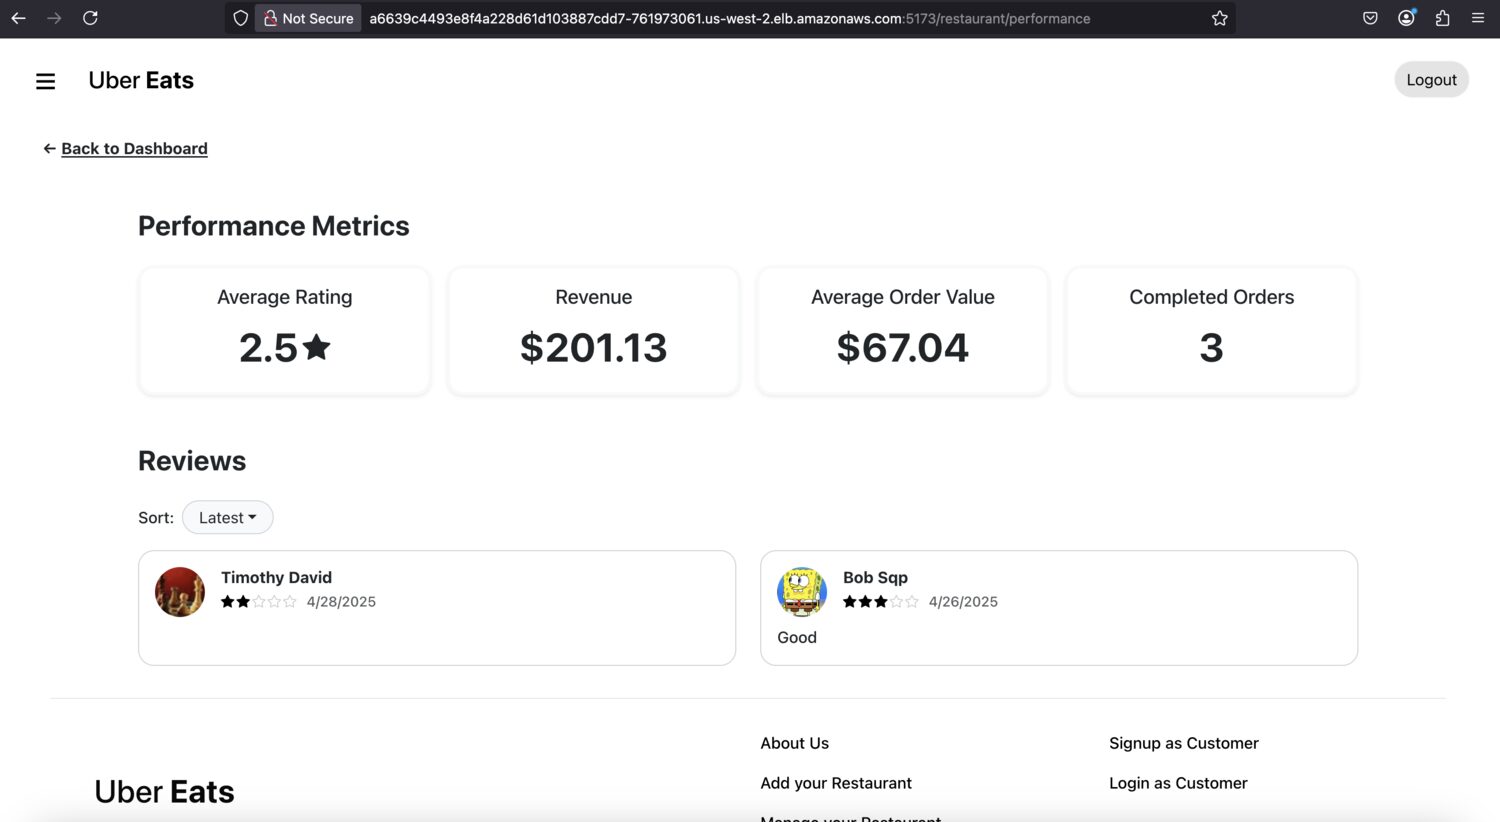The width and height of the screenshot is (1500, 822).
Task: Select the Revenue value $201.13
Action: click(594, 348)
